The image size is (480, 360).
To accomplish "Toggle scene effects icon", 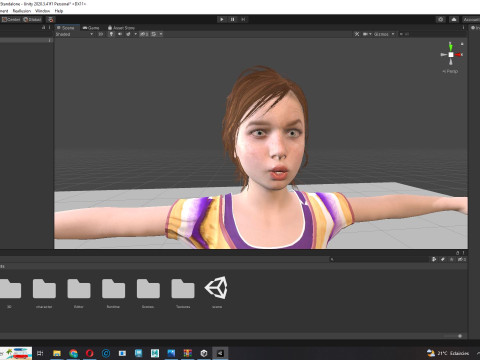I will tap(128, 34).
